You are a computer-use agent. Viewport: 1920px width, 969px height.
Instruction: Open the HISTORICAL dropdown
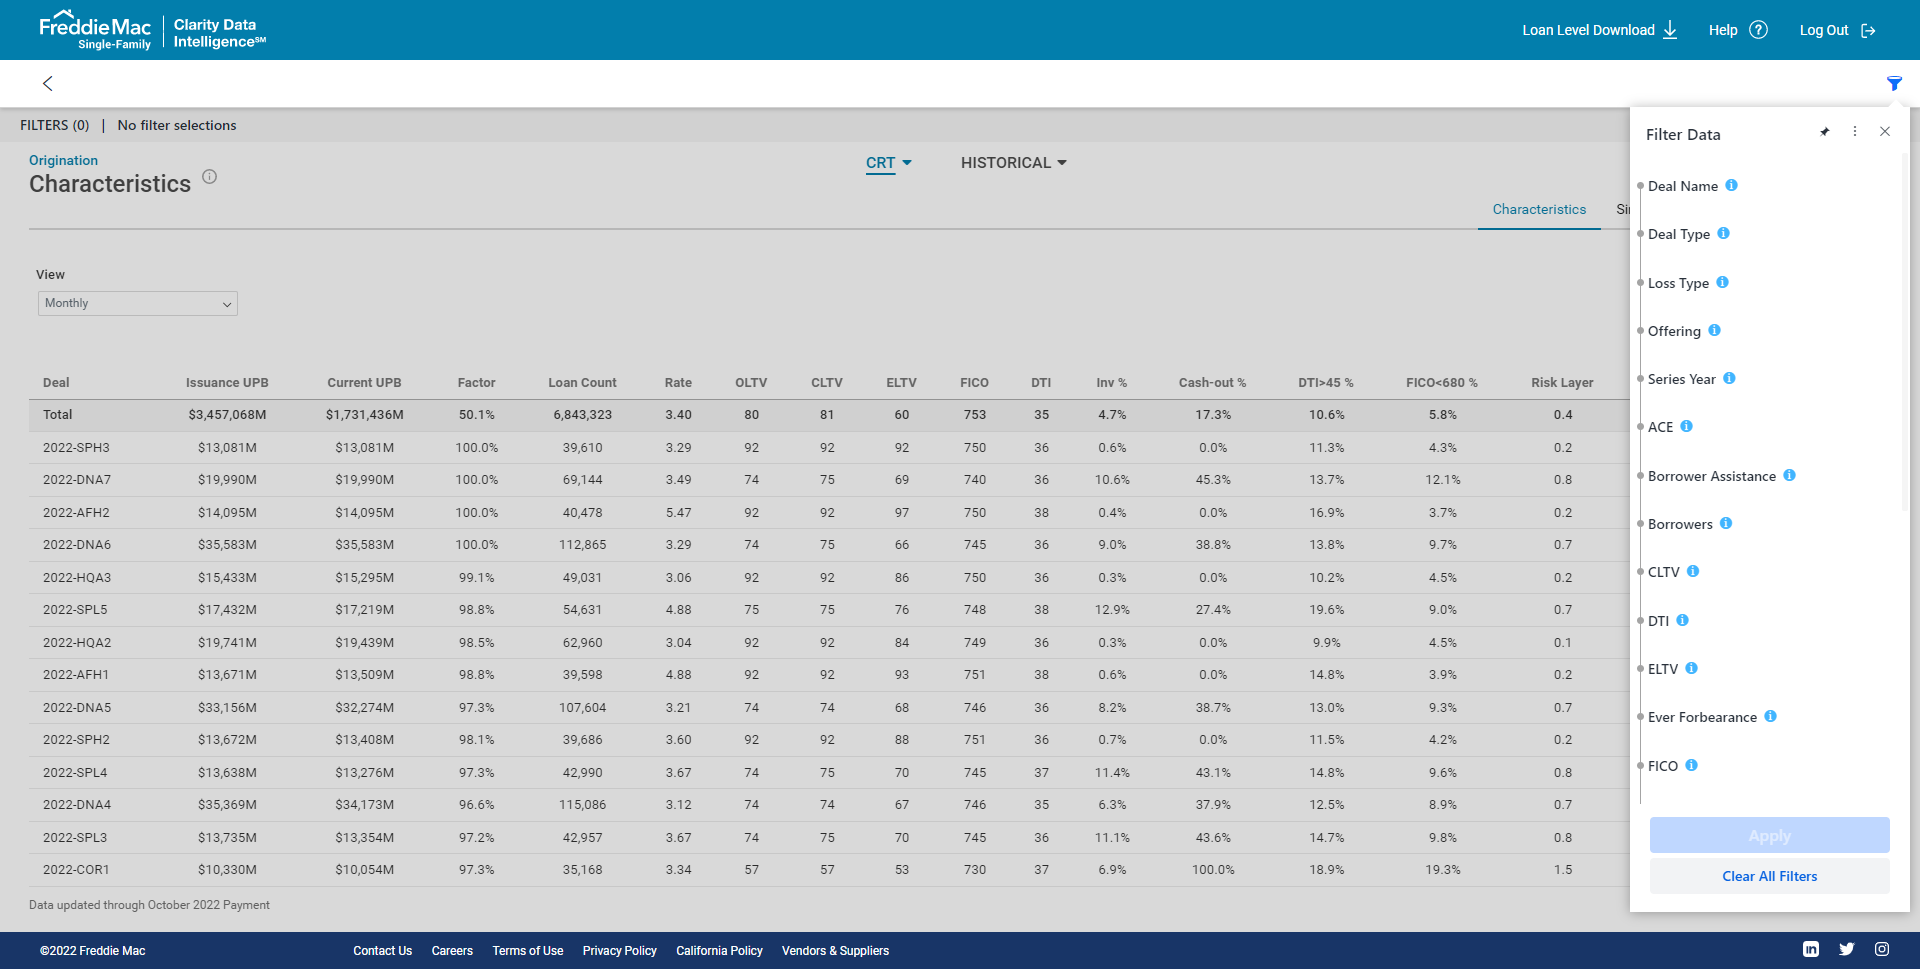coord(1013,163)
